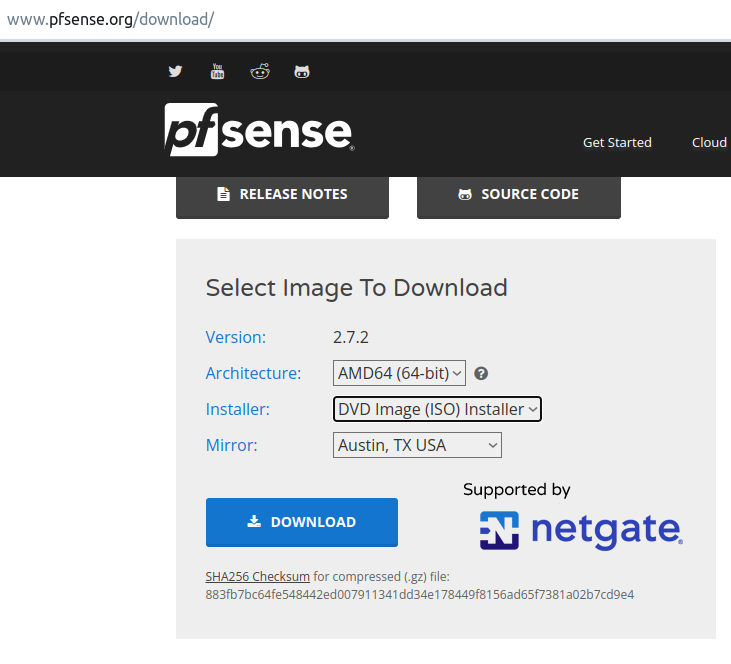Click the download arrow icon on Download button
Viewport: 731px width, 664px height.
pyautogui.click(x=254, y=522)
